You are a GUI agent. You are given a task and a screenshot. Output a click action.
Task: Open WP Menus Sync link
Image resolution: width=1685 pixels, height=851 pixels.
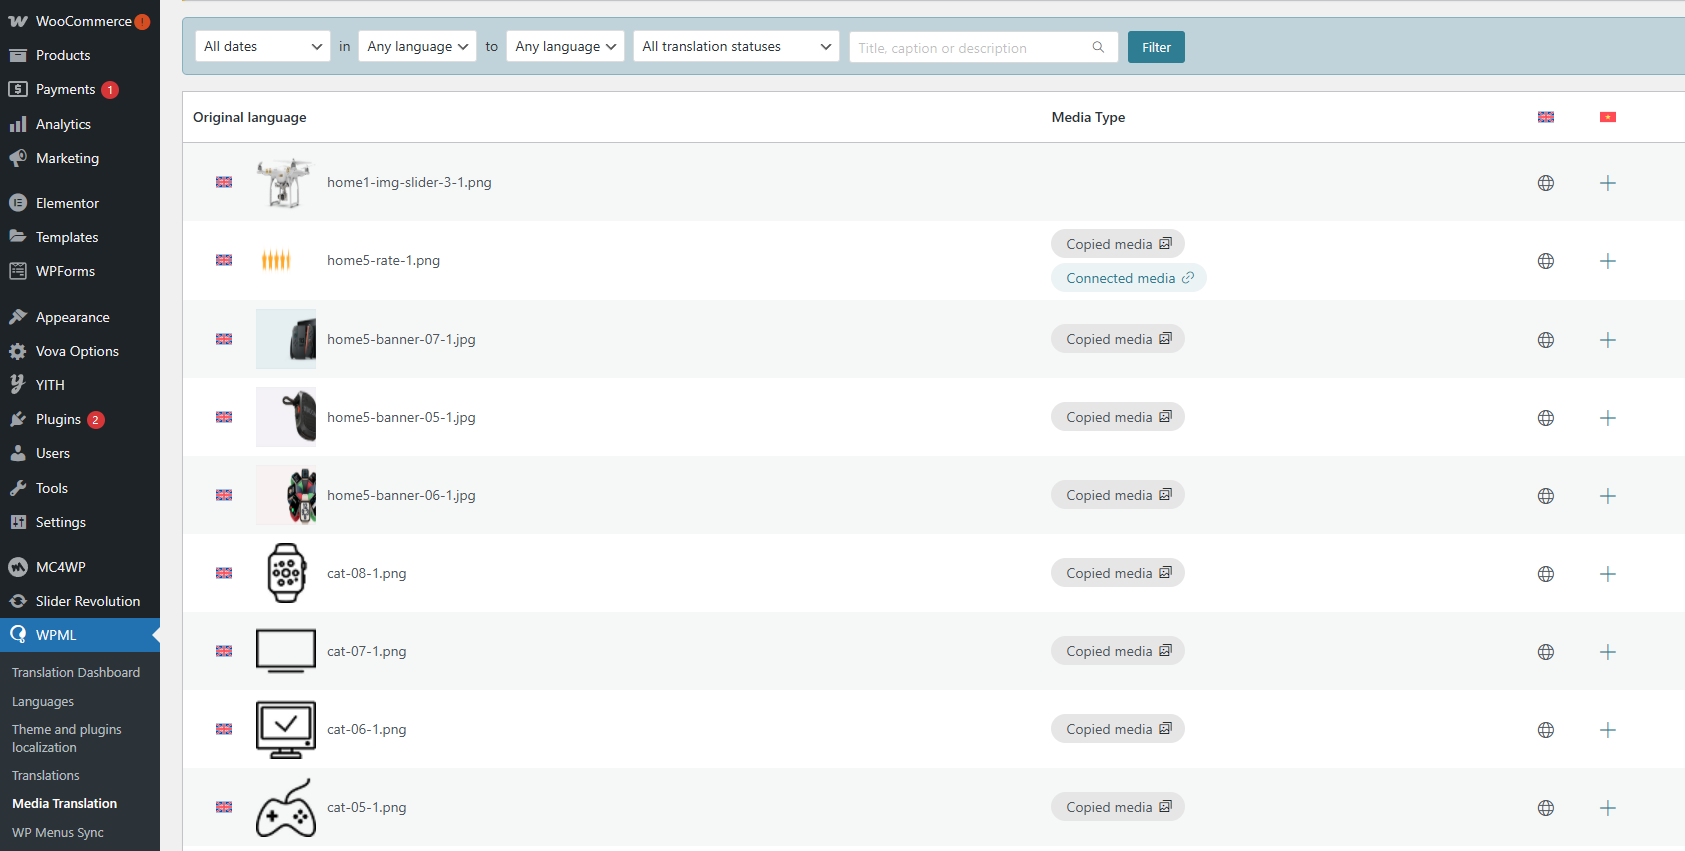tap(58, 833)
